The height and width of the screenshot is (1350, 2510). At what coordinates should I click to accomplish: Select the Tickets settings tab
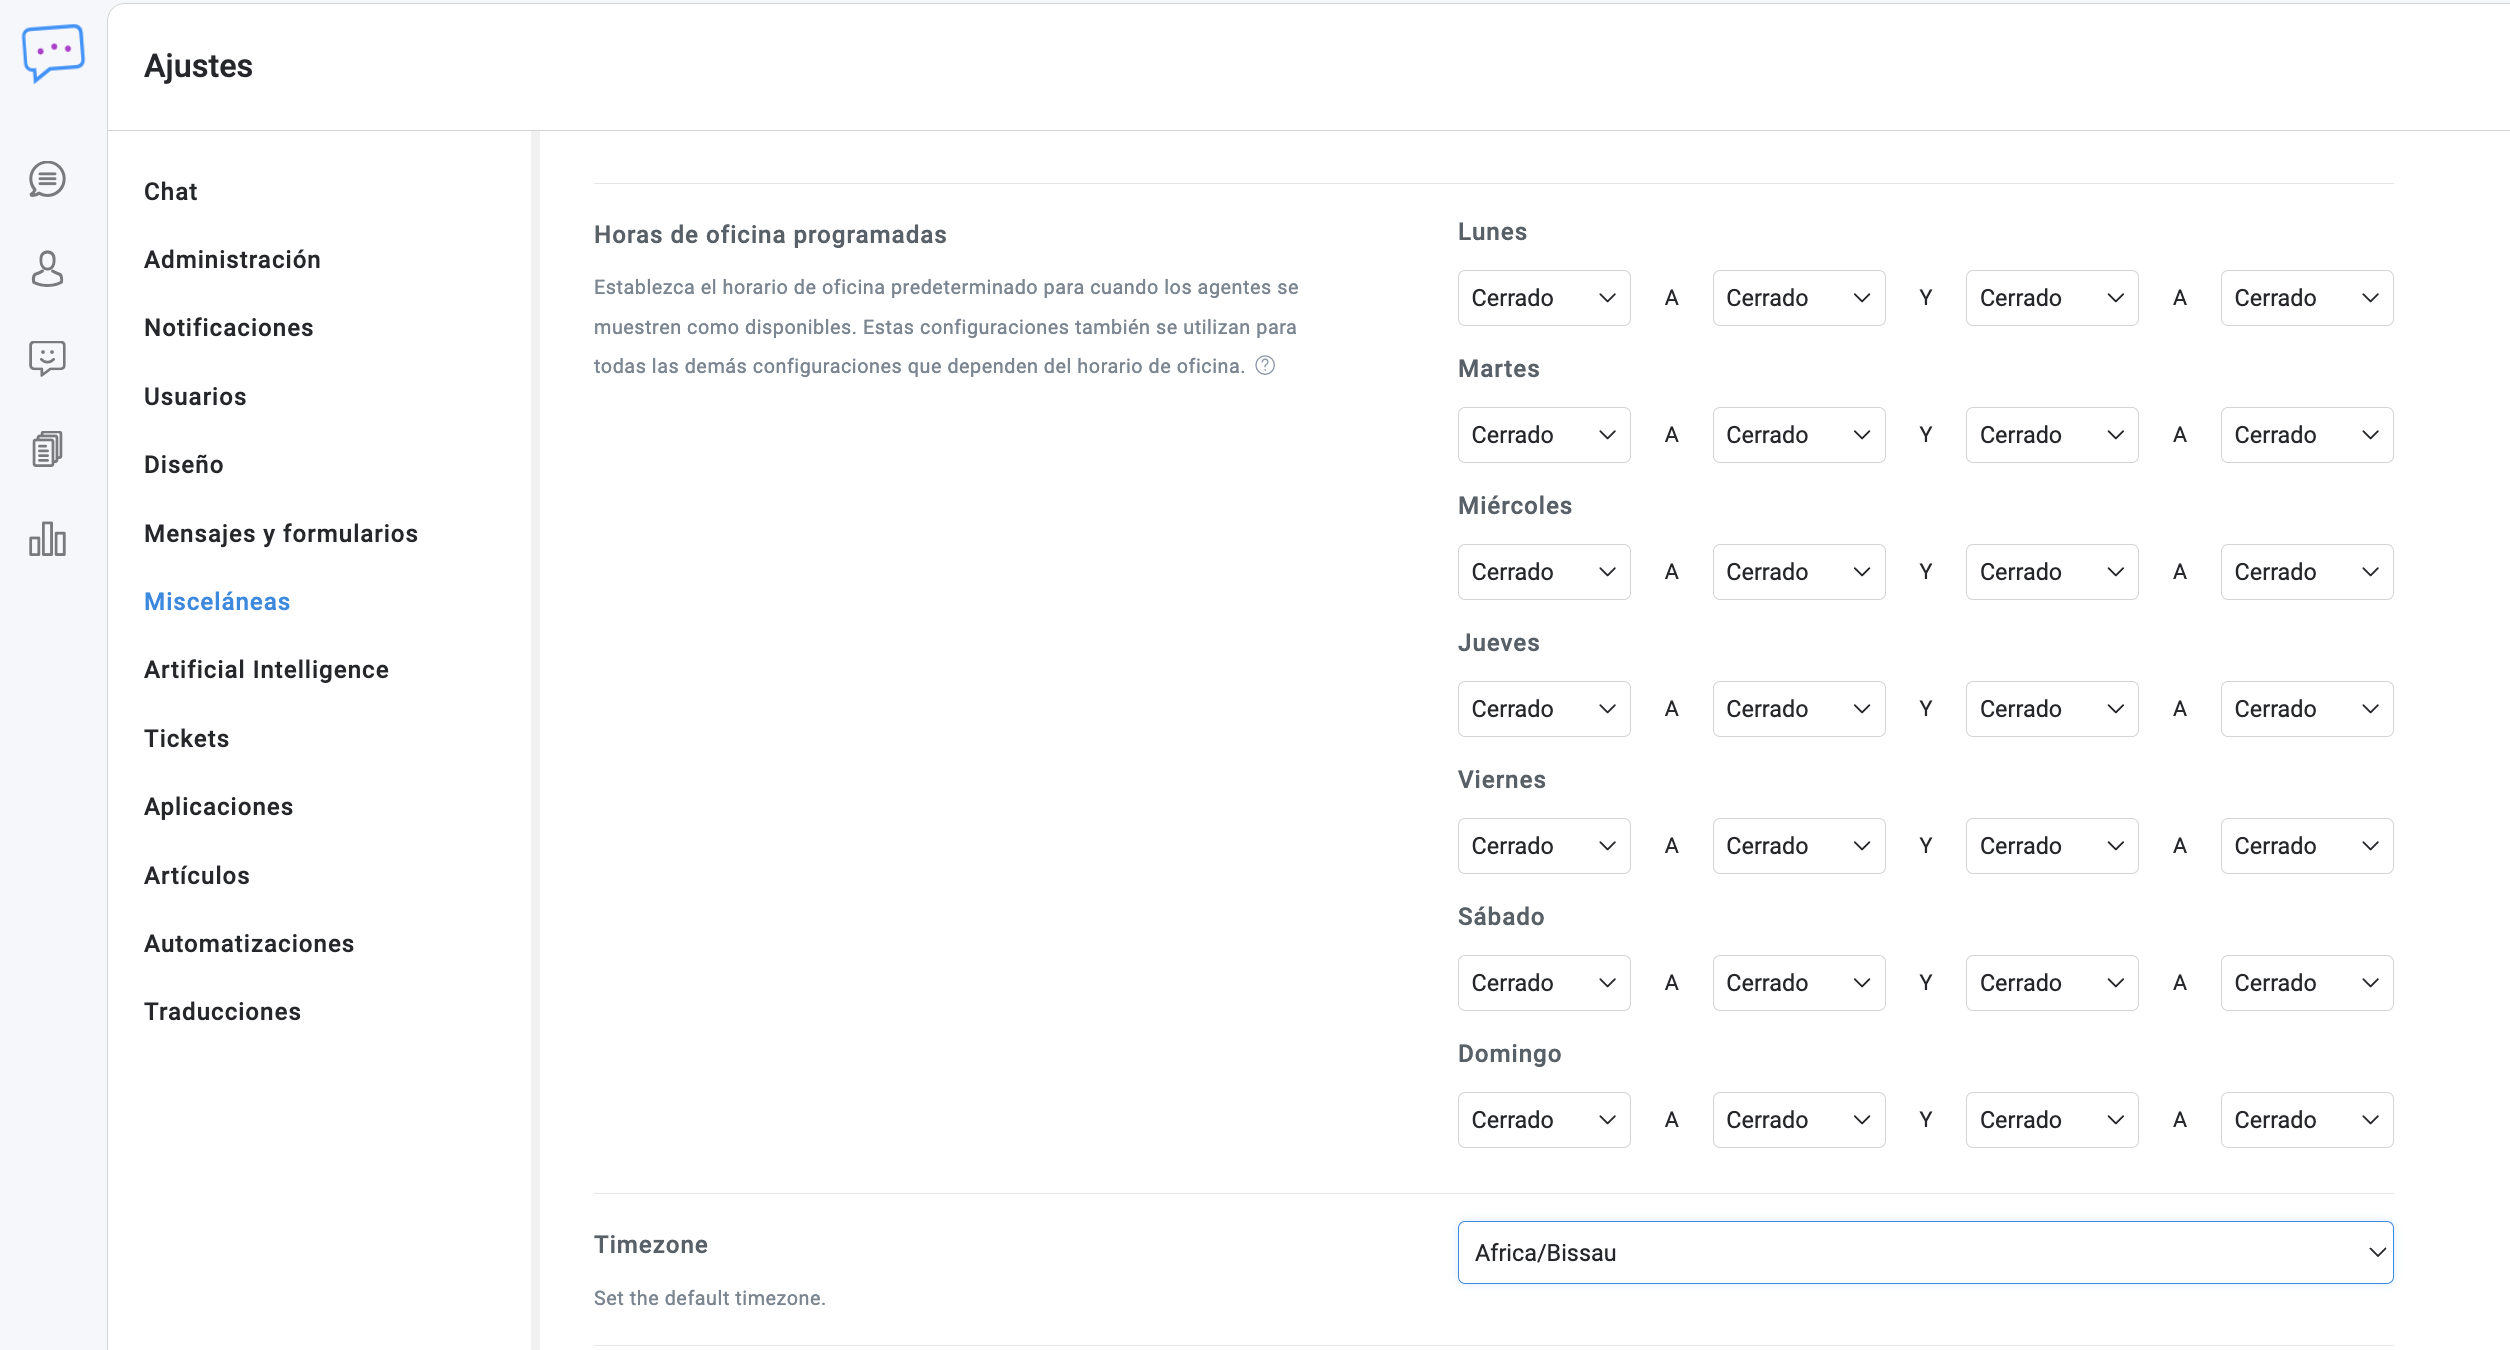pyautogui.click(x=187, y=738)
